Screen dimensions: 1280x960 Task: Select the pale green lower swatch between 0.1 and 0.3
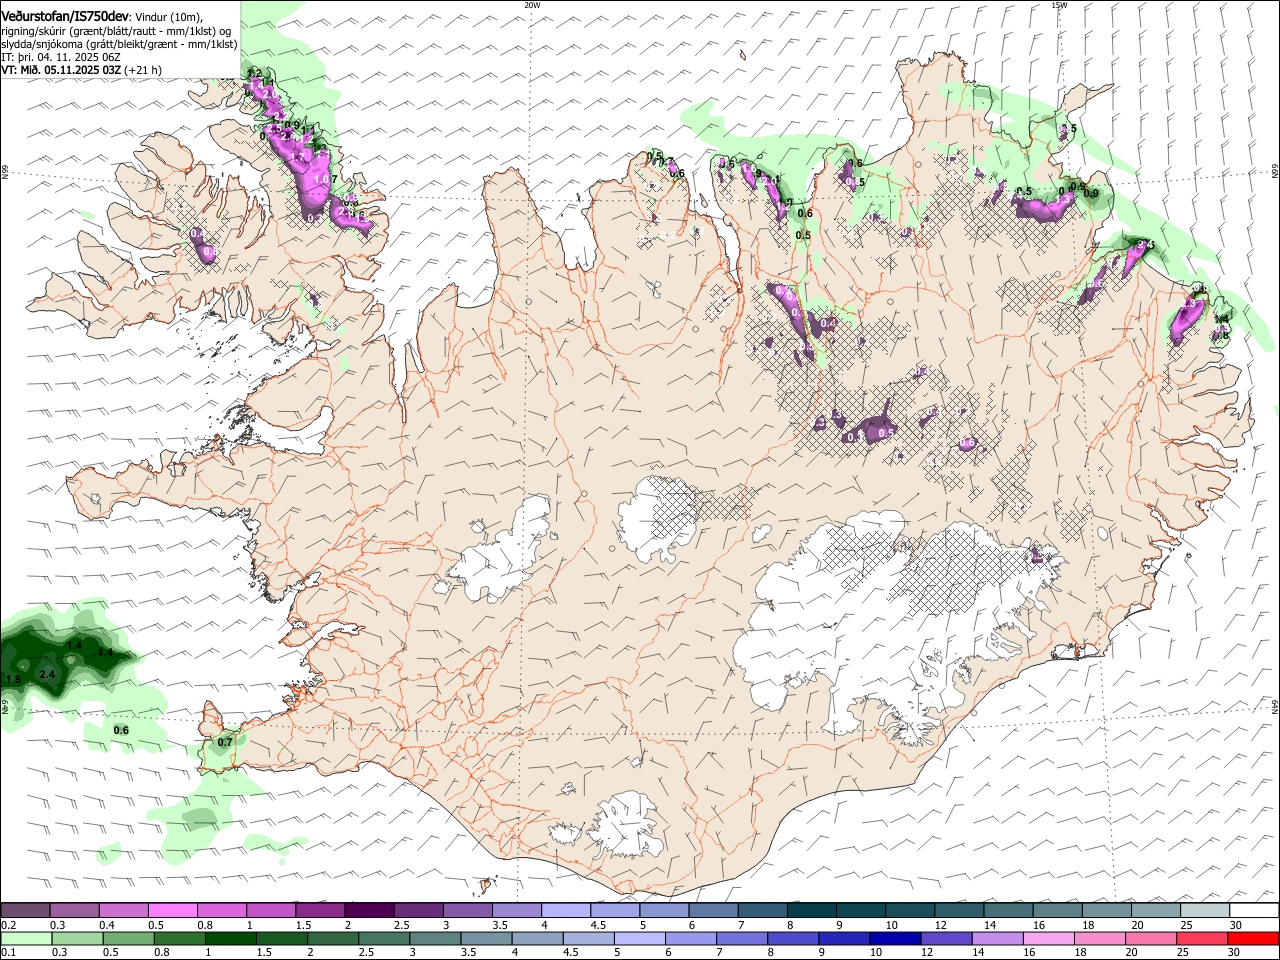click(x=25, y=938)
